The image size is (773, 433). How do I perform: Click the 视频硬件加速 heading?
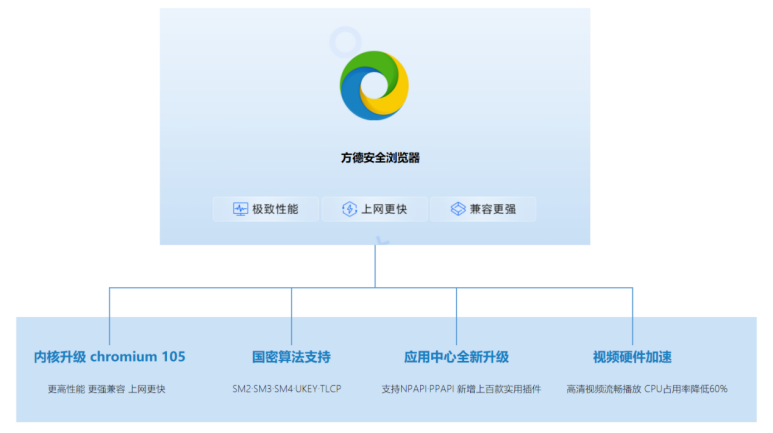tap(632, 357)
